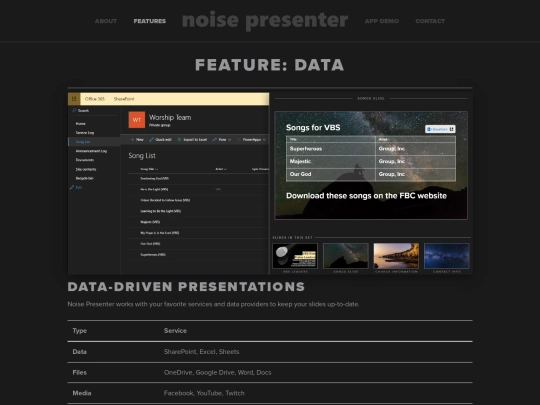Open the ABOUT nav item
Image resolution: width=540 pixels, height=405 pixels.
coord(106,21)
